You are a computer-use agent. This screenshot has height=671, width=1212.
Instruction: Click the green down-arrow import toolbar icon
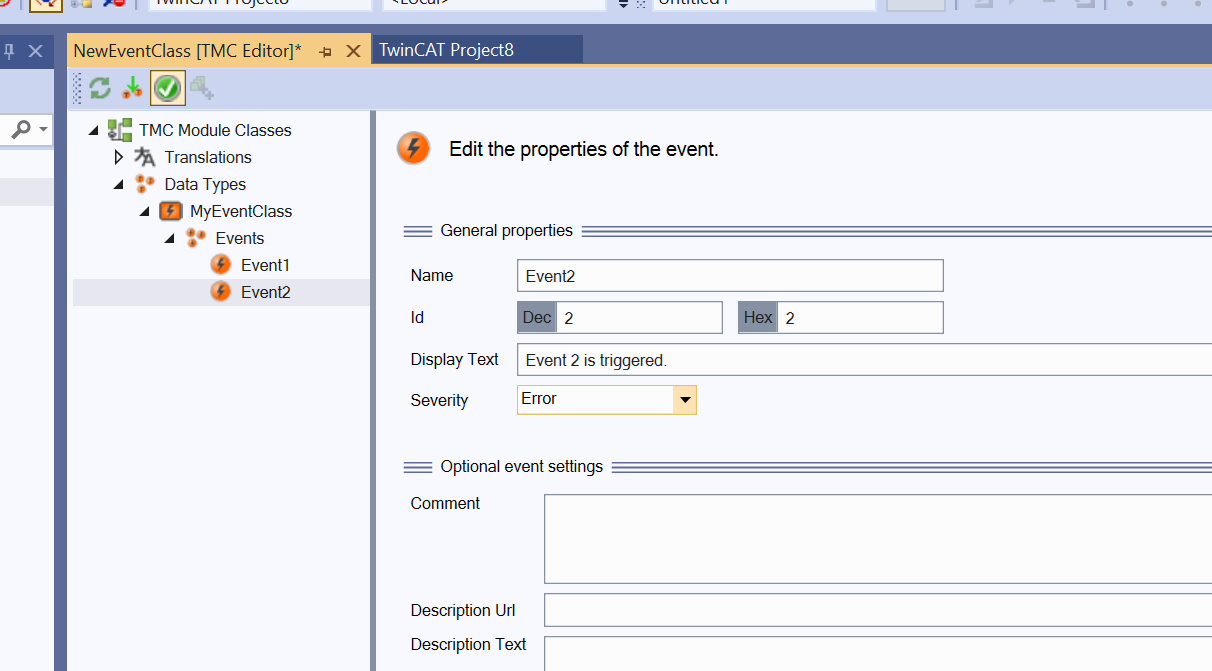[132, 88]
